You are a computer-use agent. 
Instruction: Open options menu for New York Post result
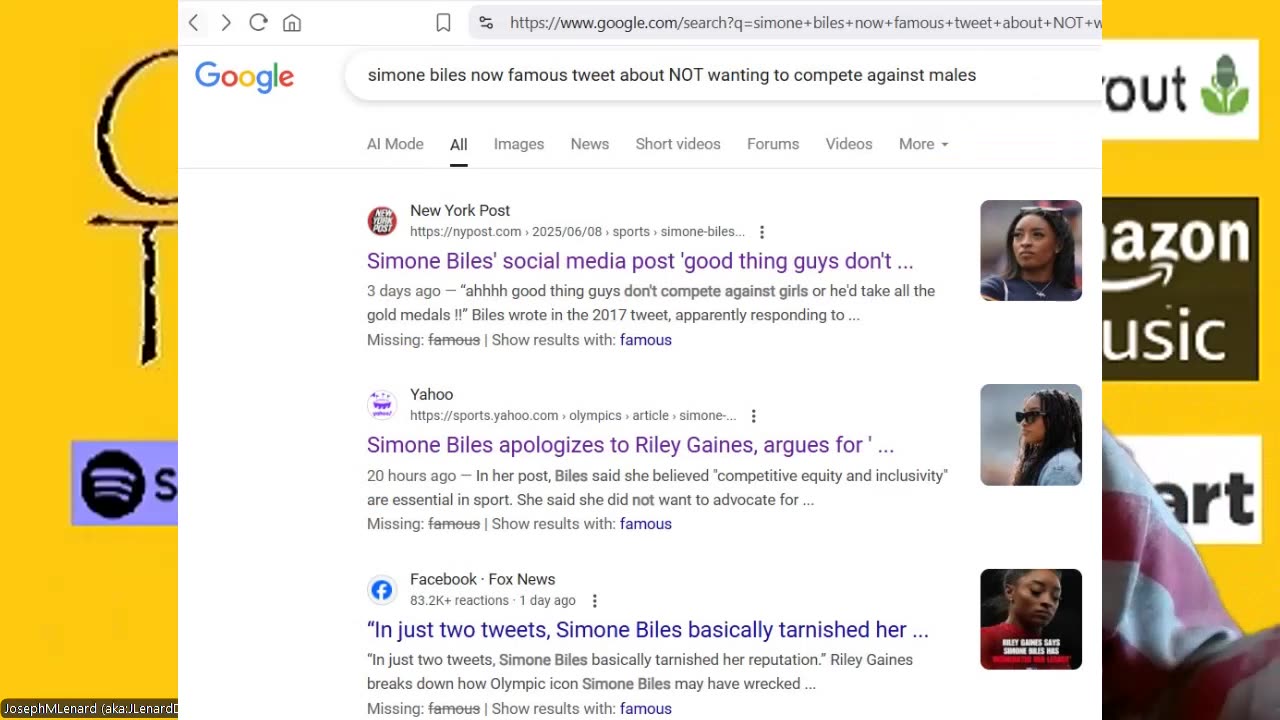click(762, 232)
